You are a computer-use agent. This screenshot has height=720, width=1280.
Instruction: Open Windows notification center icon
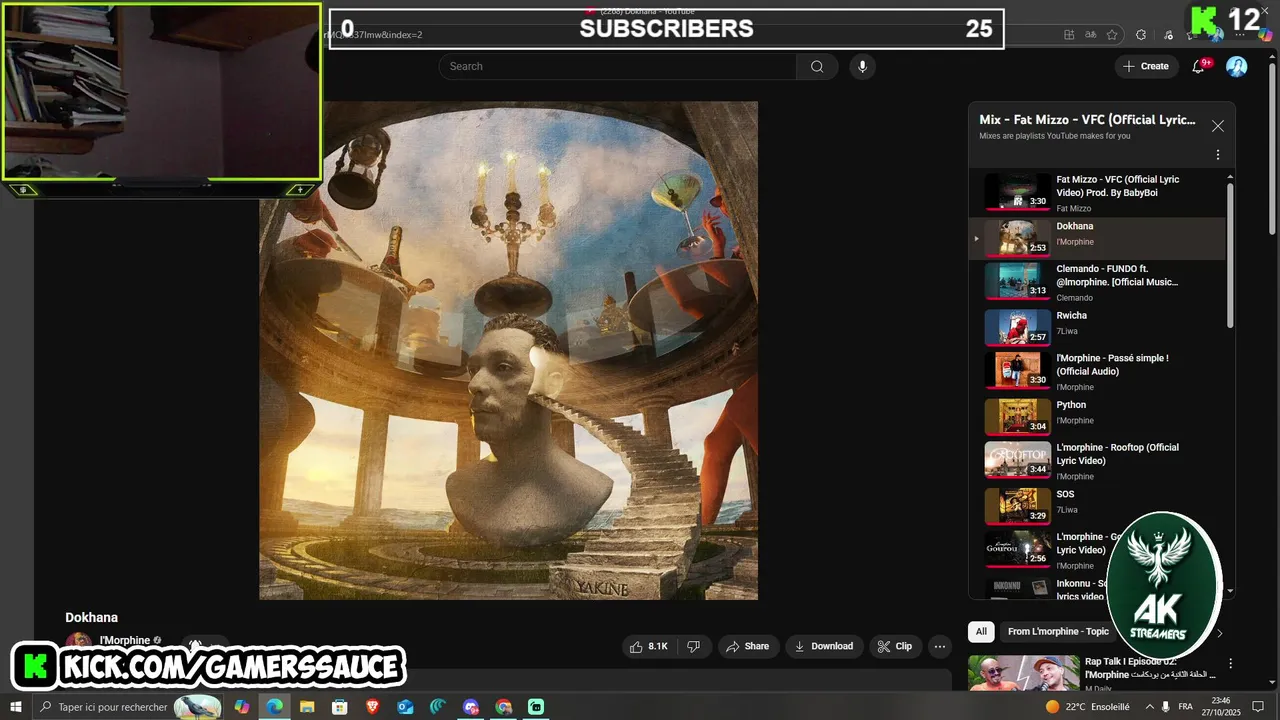coord(1258,707)
